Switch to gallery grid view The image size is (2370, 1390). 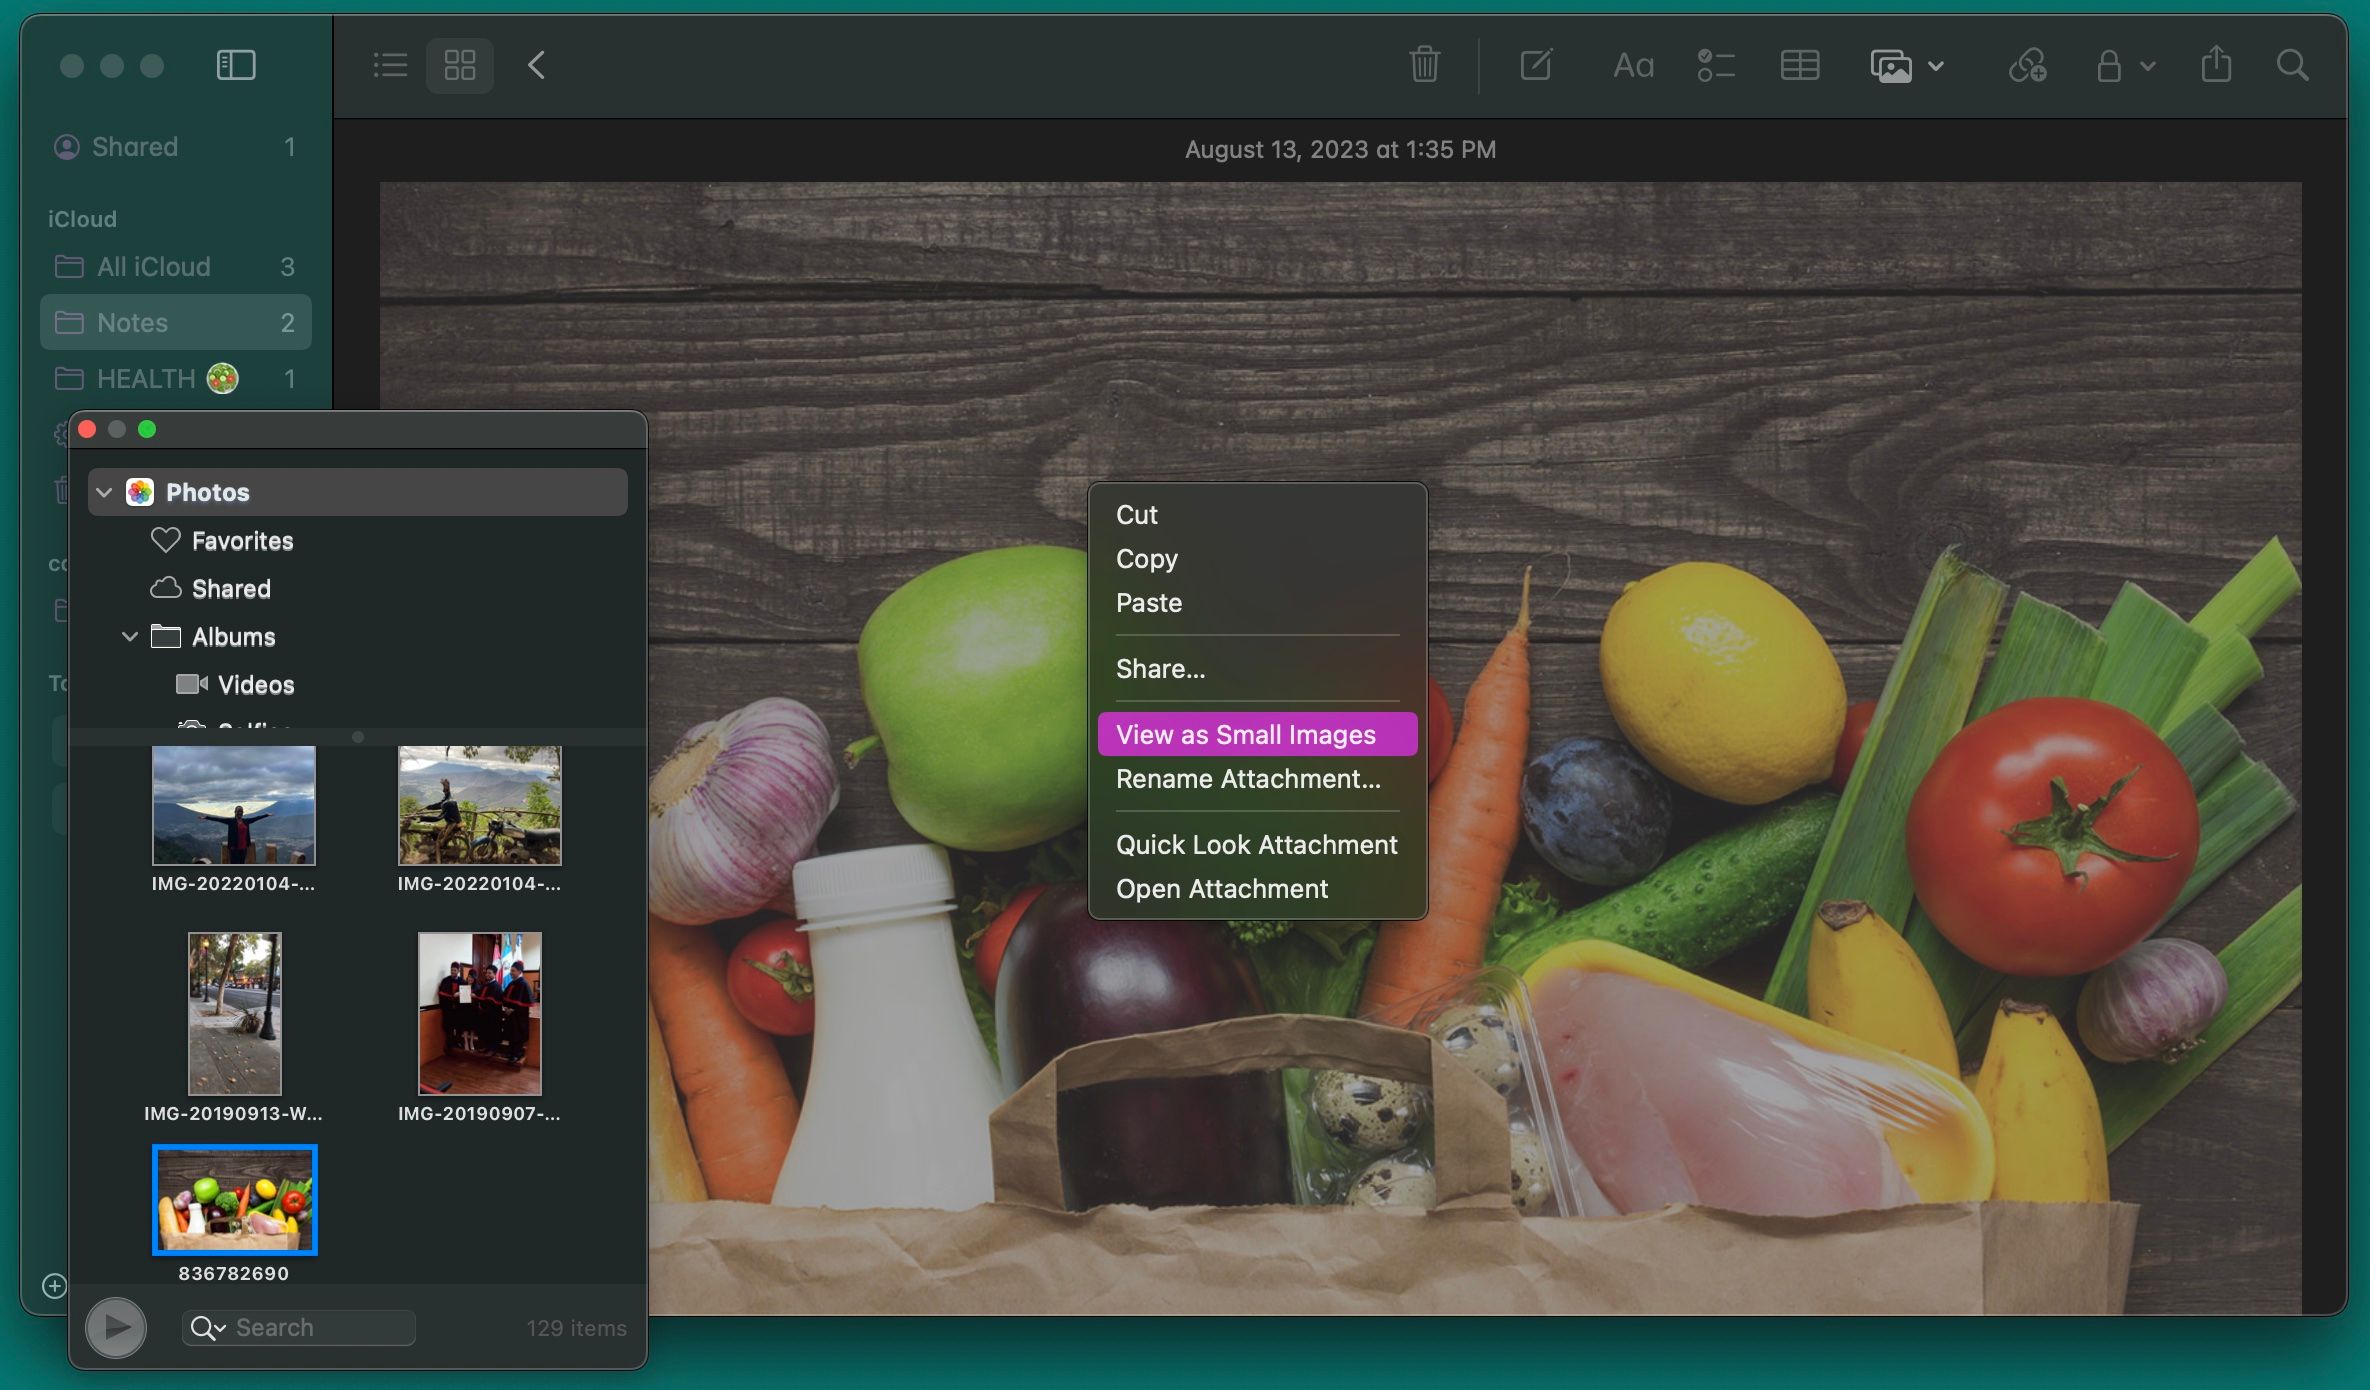460,66
